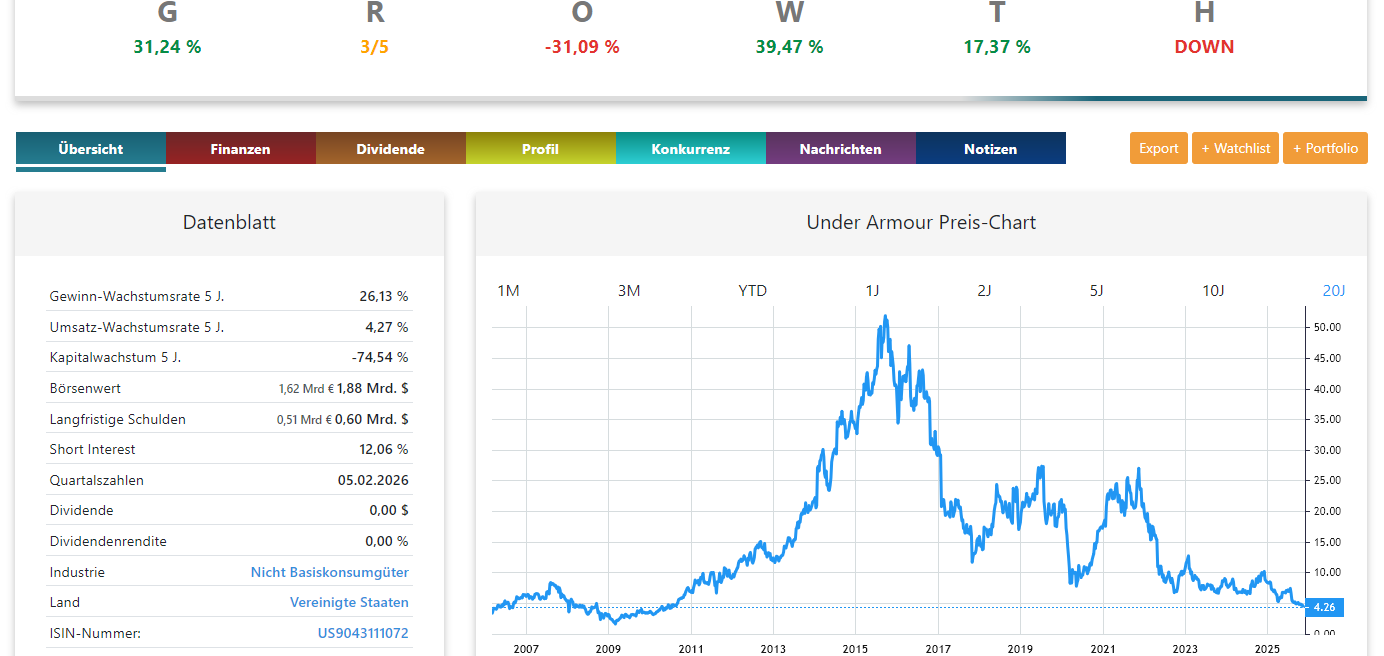Open the Nachrichten tab
This screenshot has width=1384, height=656.
click(840, 148)
